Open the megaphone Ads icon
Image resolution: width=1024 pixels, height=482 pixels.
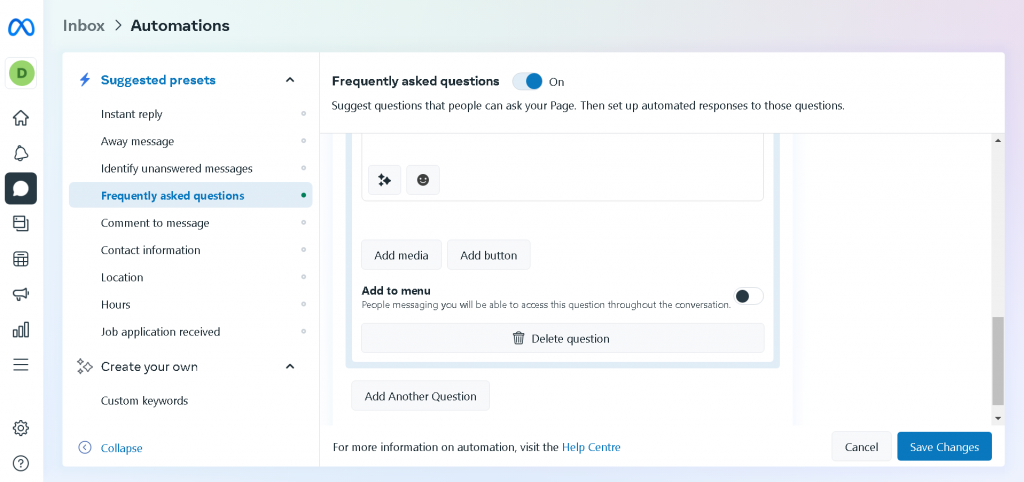(x=20, y=294)
